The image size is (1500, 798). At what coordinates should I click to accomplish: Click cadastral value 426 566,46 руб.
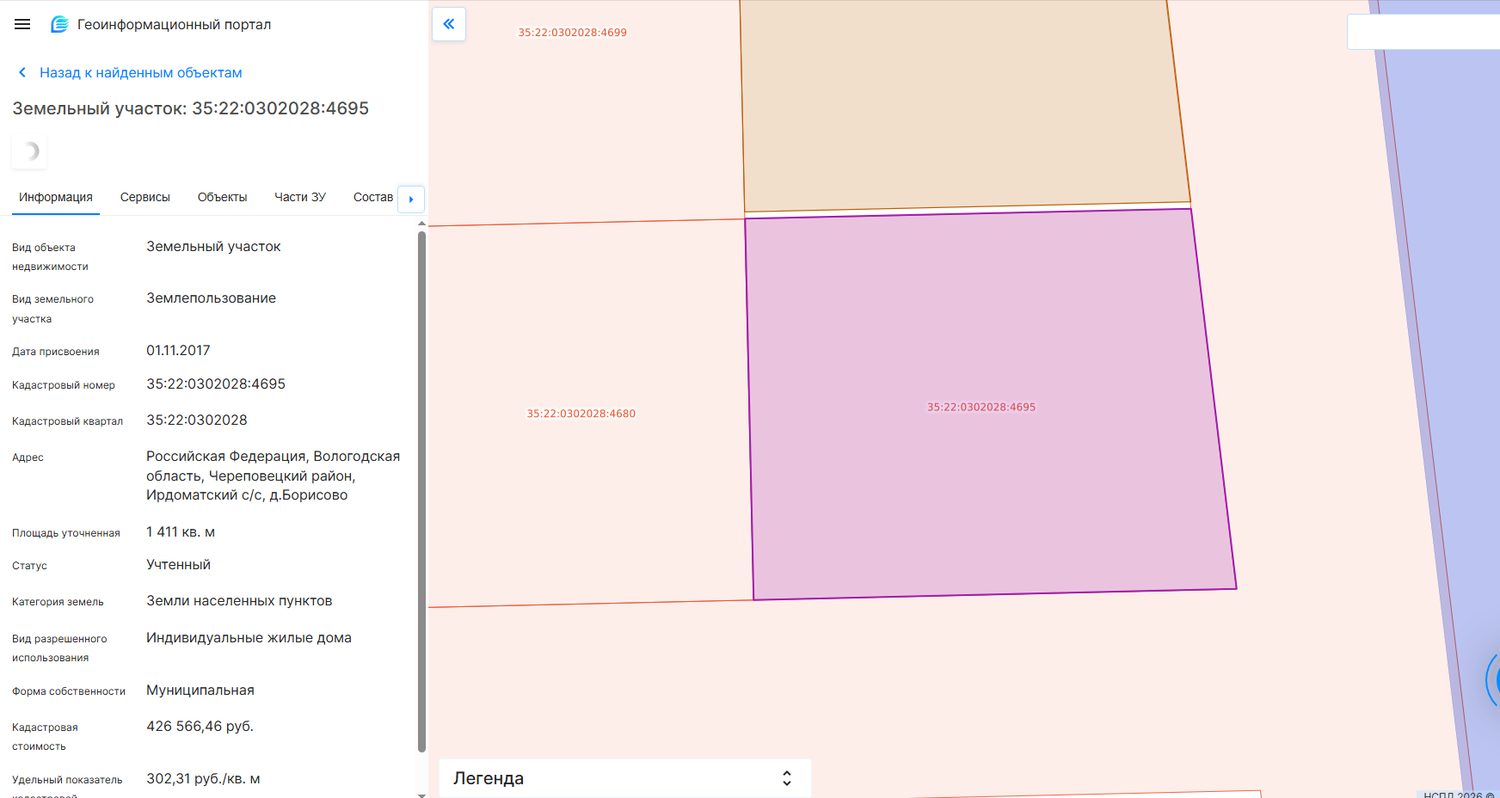pos(200,726)
